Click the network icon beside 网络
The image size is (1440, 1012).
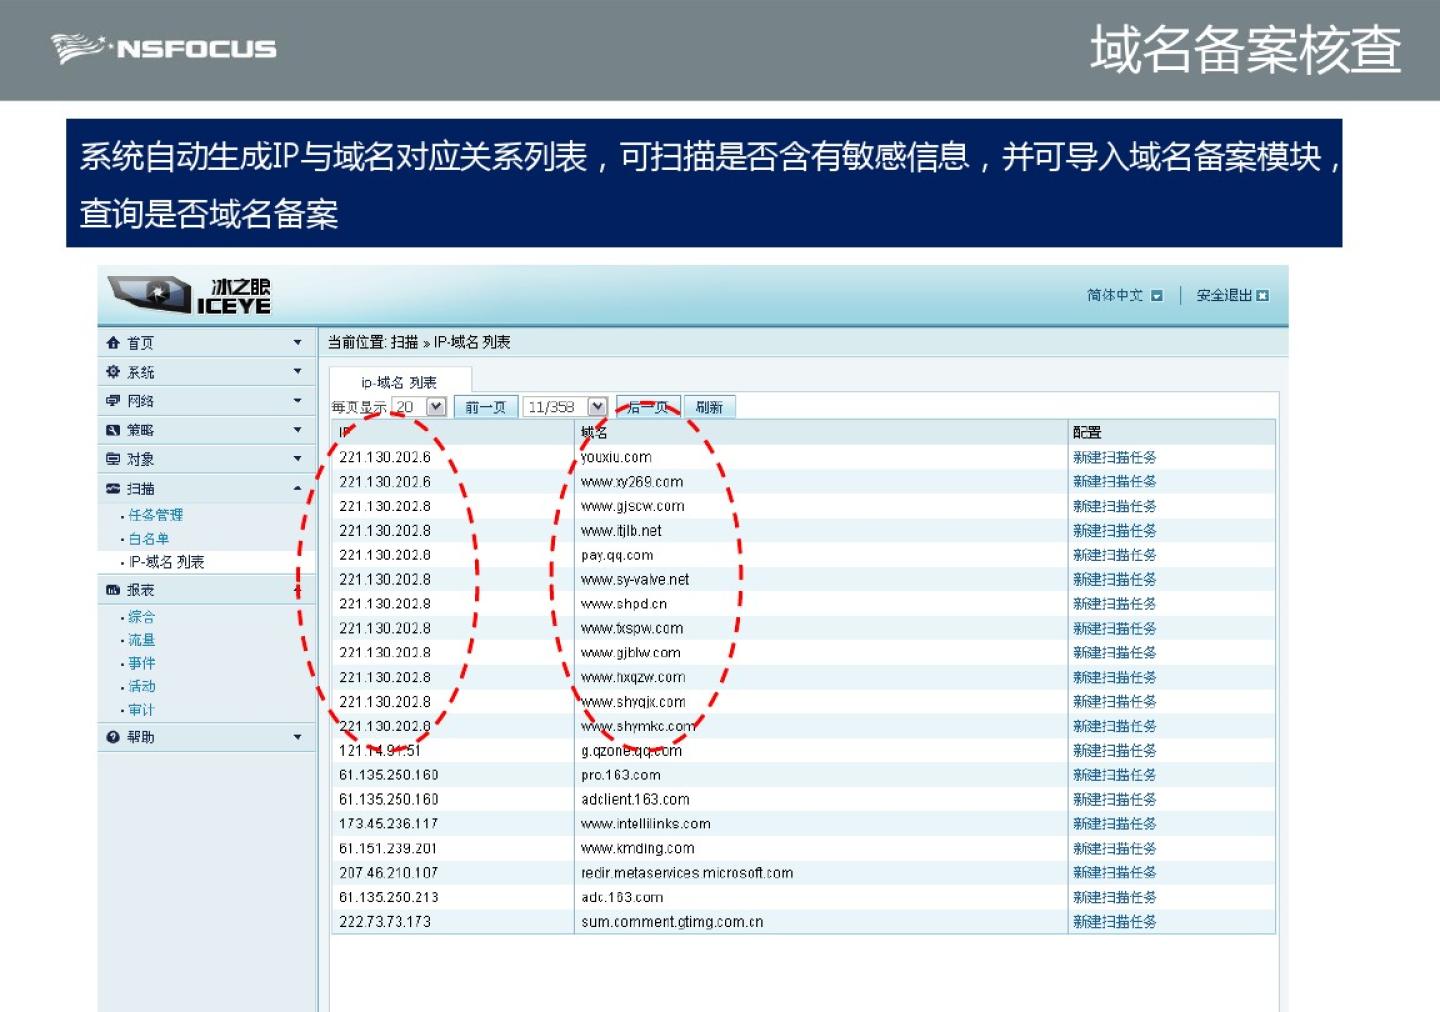pyautogui.click(x=113, y=401)
